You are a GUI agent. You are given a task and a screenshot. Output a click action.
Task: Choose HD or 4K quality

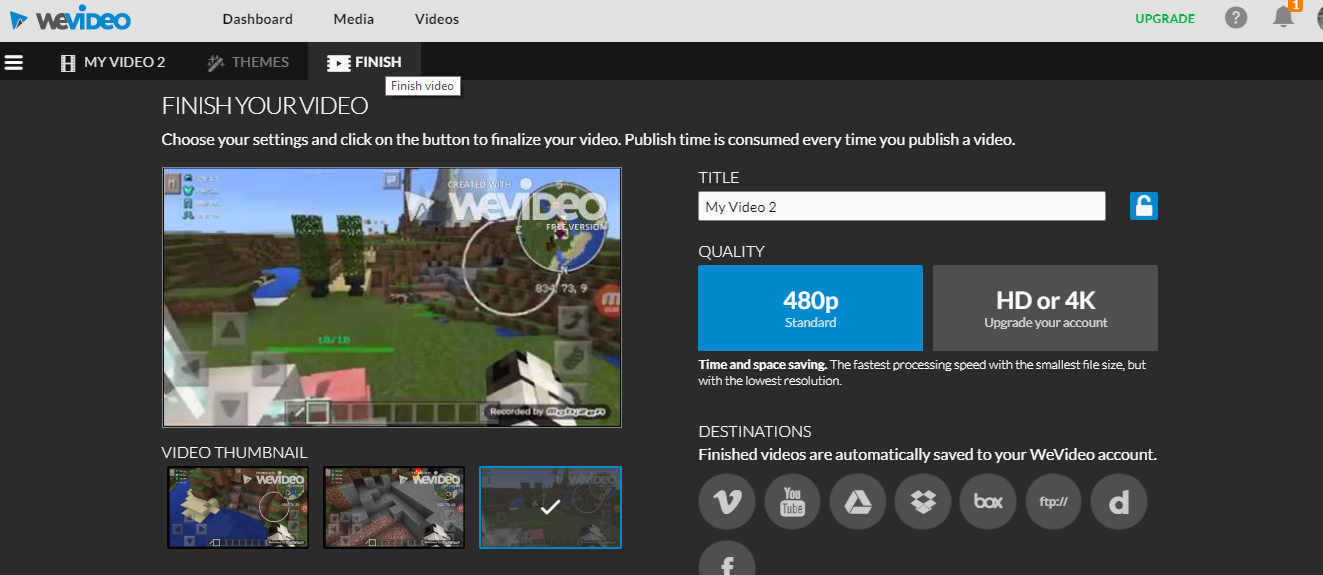coord(1045,308)
